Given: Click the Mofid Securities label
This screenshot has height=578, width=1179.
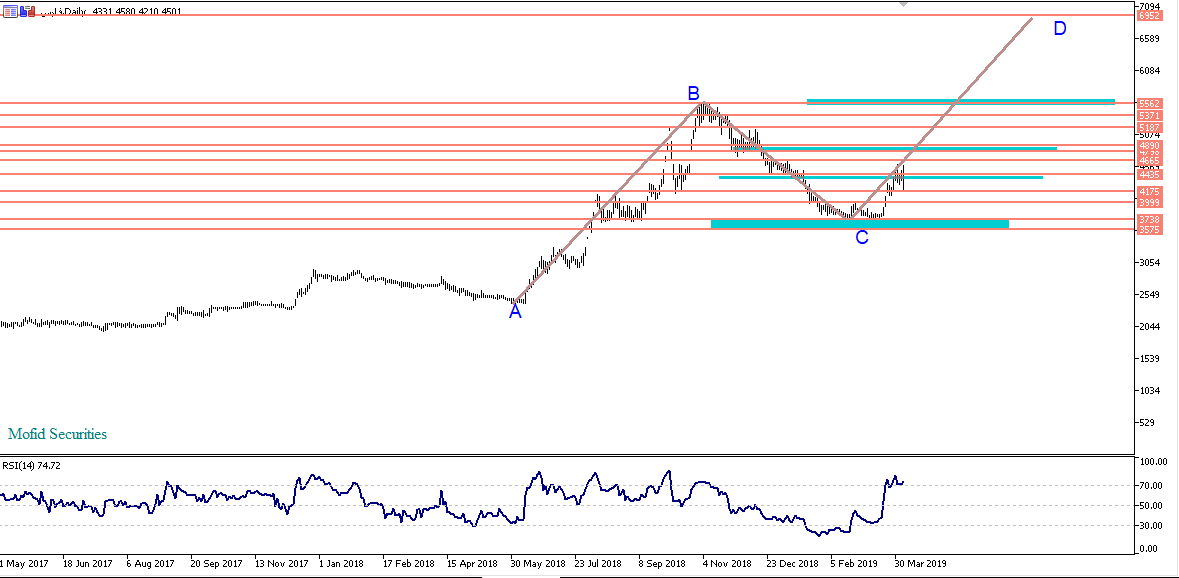Looking at the screenshot, I should click(57, 434).
